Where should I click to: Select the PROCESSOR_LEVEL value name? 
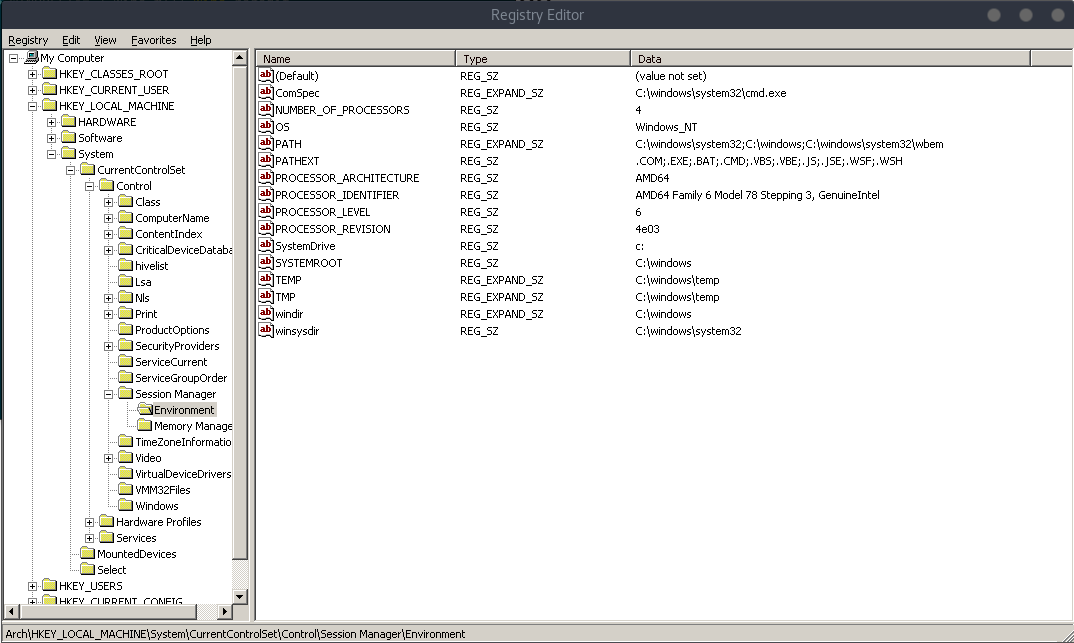click(x=323, y=212)
